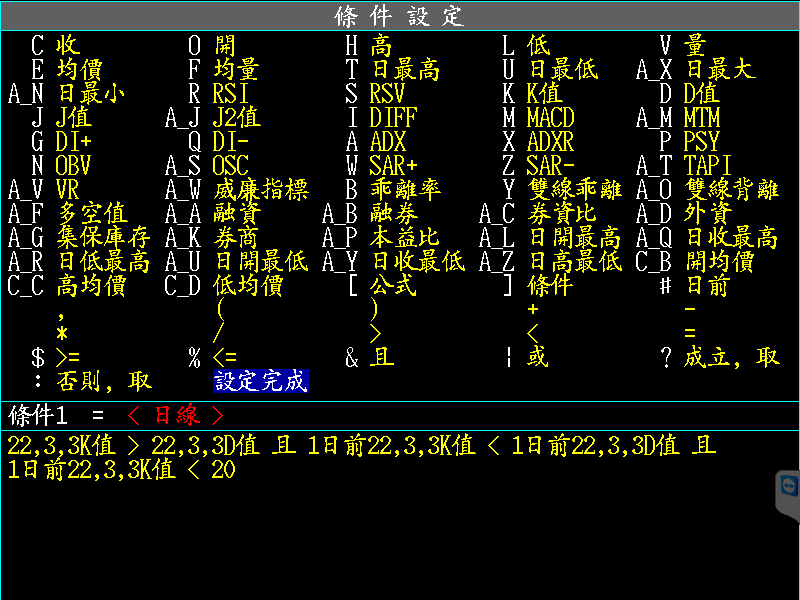
Task: Insert the <= comparison operator
Action: pos(225,357)
